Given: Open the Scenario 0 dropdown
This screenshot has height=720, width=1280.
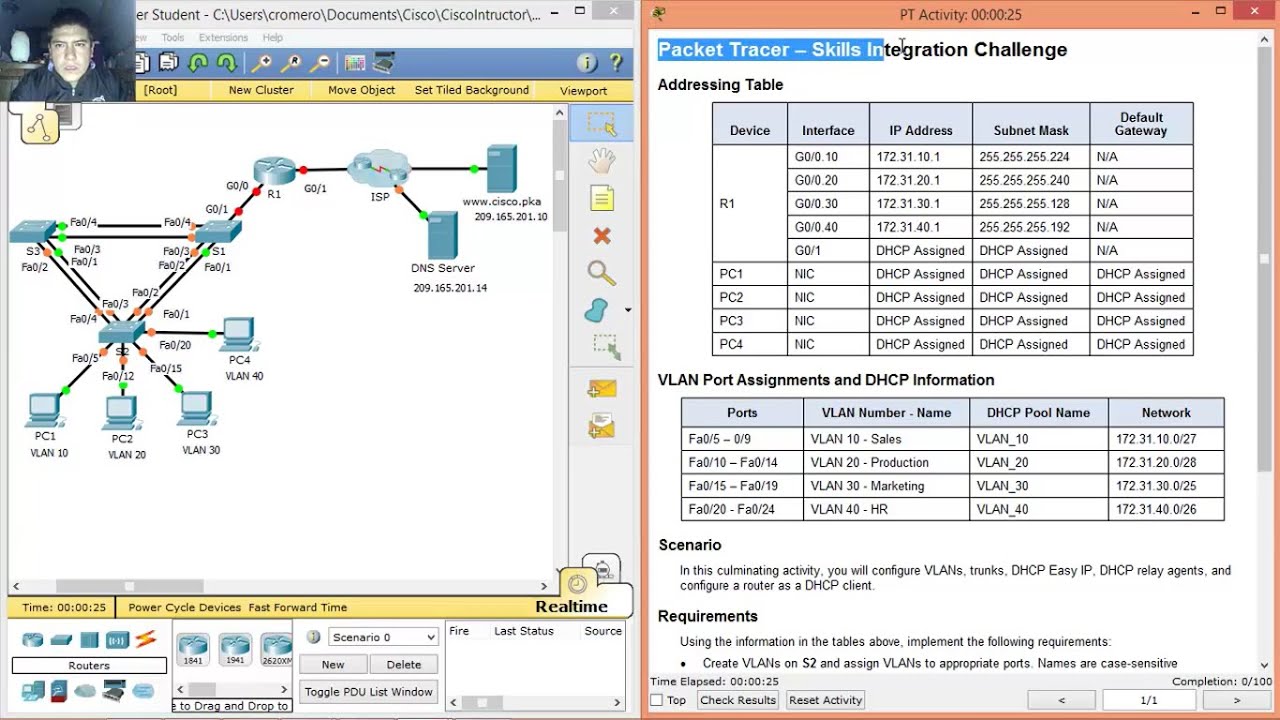Looking at the screenshot, I should (x=383, y=637).
